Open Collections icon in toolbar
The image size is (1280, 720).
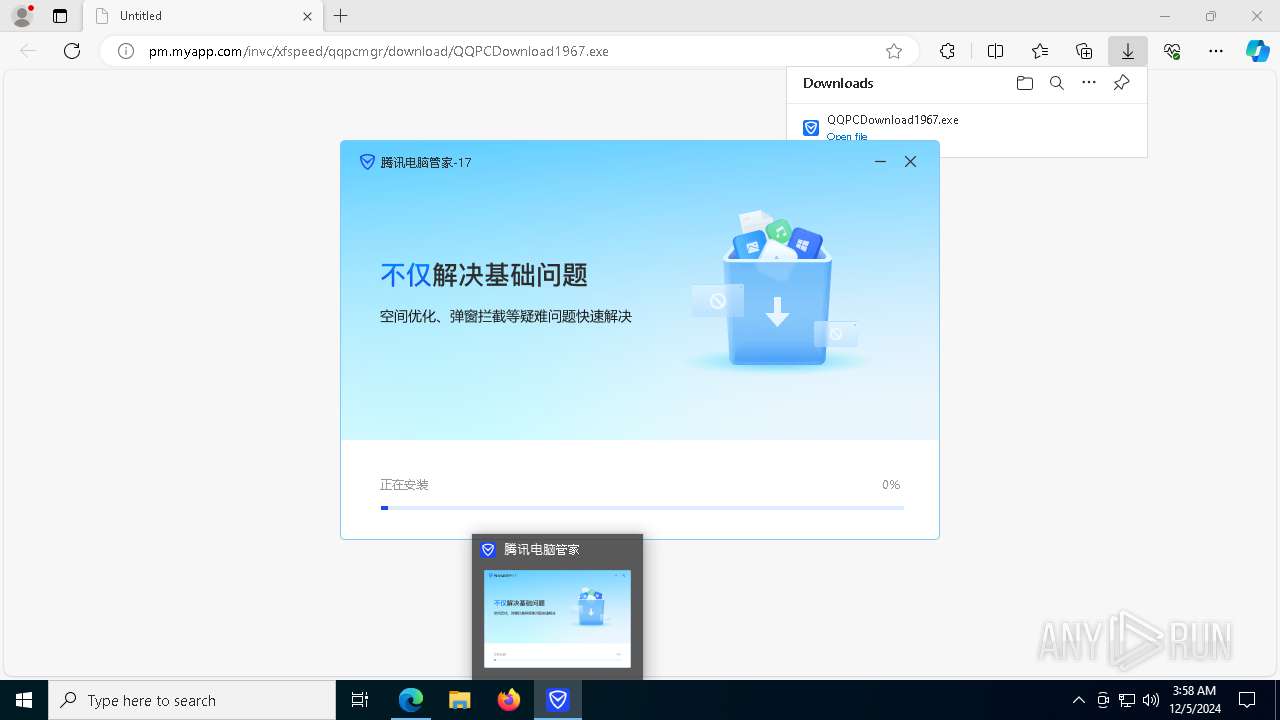point(1084,51)
